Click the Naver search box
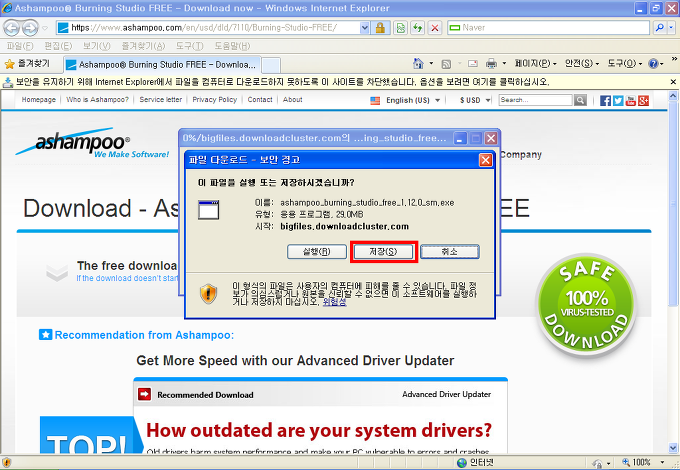This screenshot has height=470, width=680. tap(549, 28)
